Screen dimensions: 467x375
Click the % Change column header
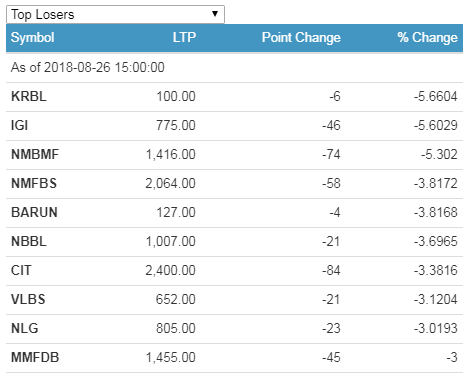coord(427,37)
